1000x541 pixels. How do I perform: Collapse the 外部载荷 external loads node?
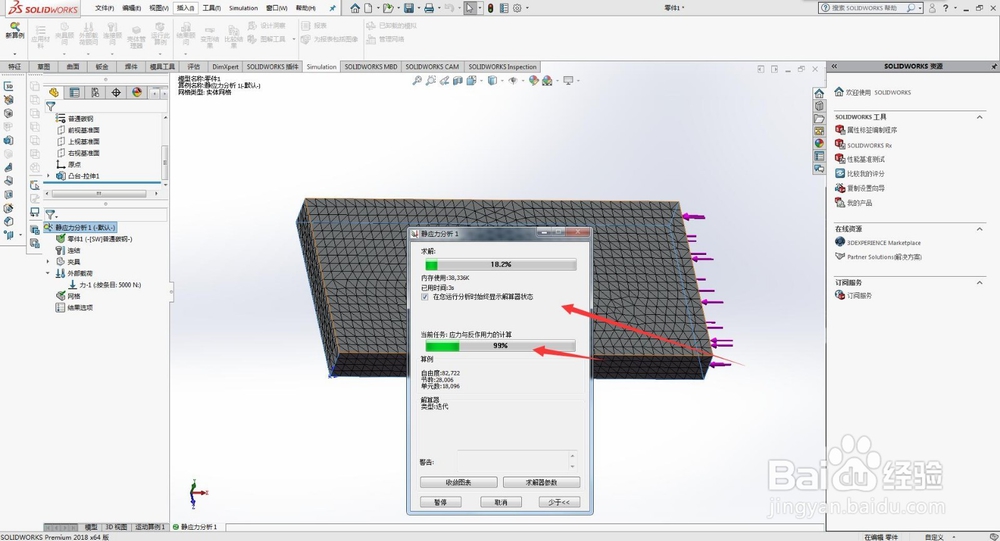tap(48, 273)
